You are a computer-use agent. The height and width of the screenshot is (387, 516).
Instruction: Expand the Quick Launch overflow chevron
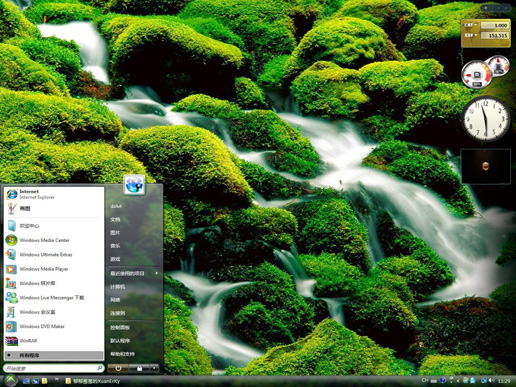pyautogui.click(x=57, y=379)
